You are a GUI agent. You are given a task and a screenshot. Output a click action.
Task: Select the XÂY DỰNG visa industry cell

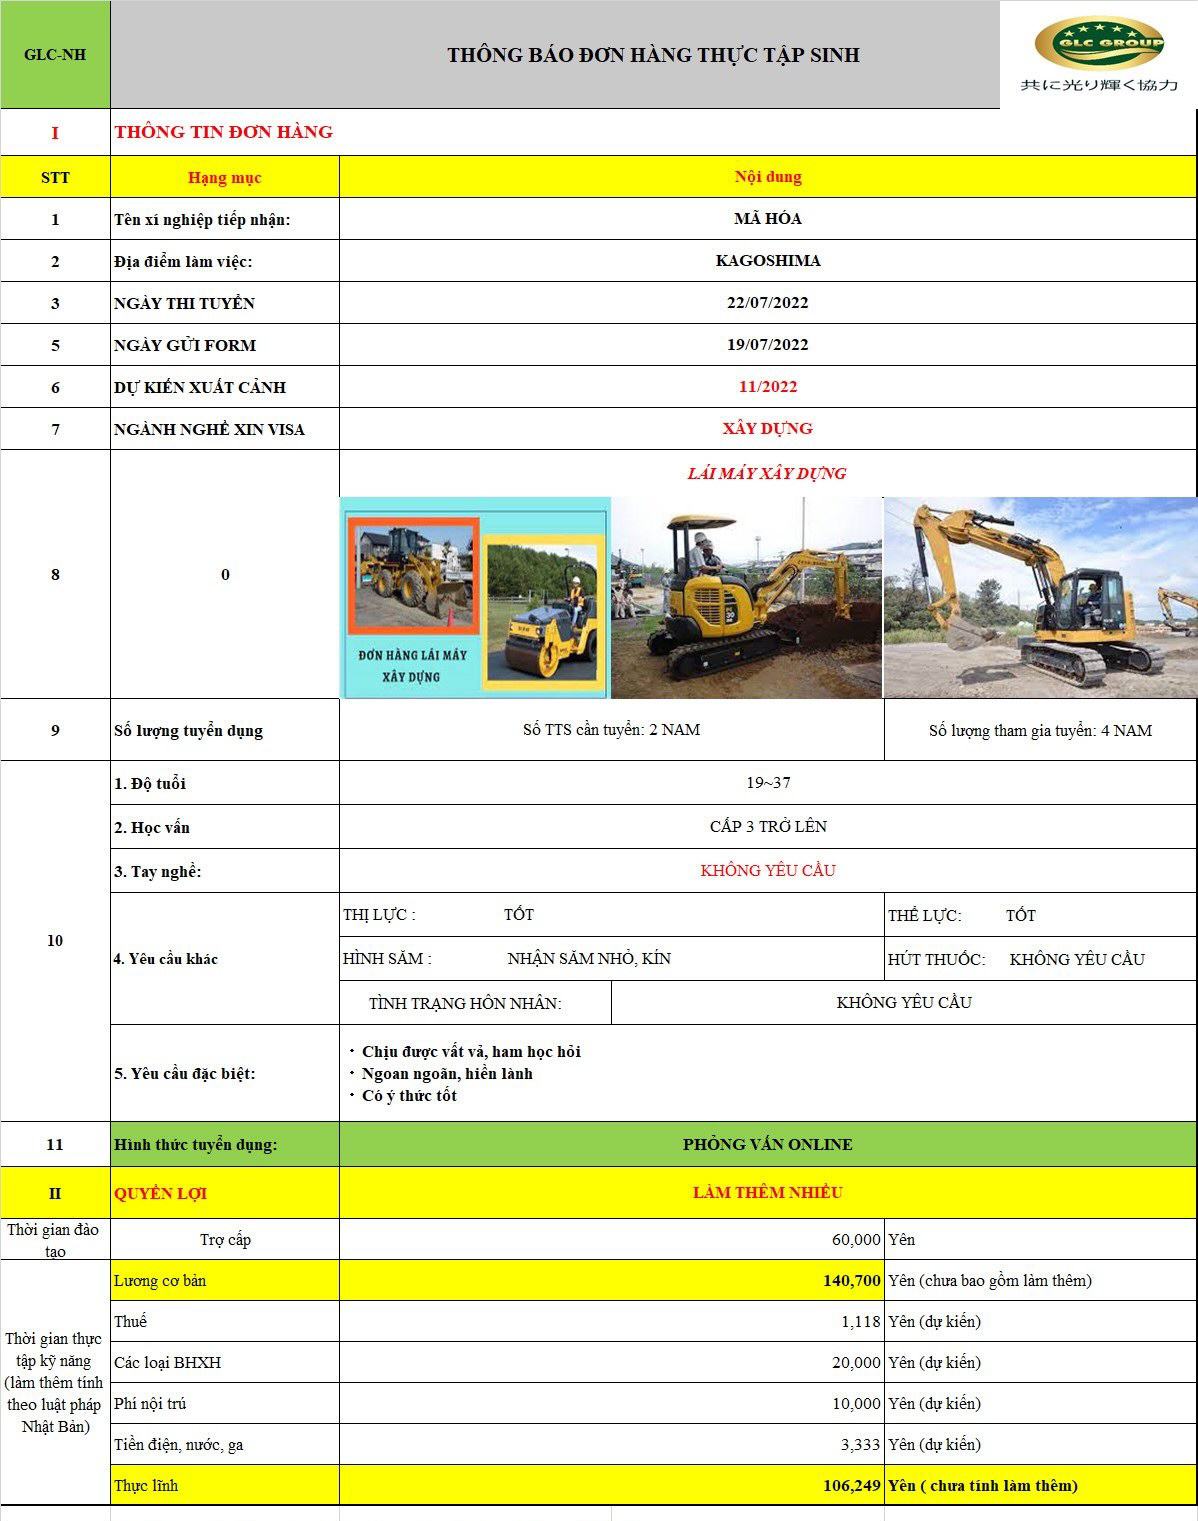coord(767,429)
